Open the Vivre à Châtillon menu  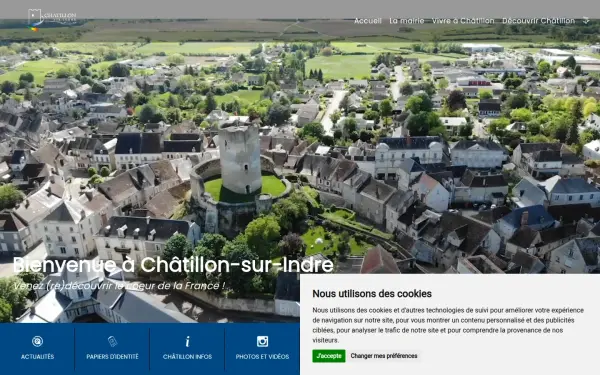point(463,21)
